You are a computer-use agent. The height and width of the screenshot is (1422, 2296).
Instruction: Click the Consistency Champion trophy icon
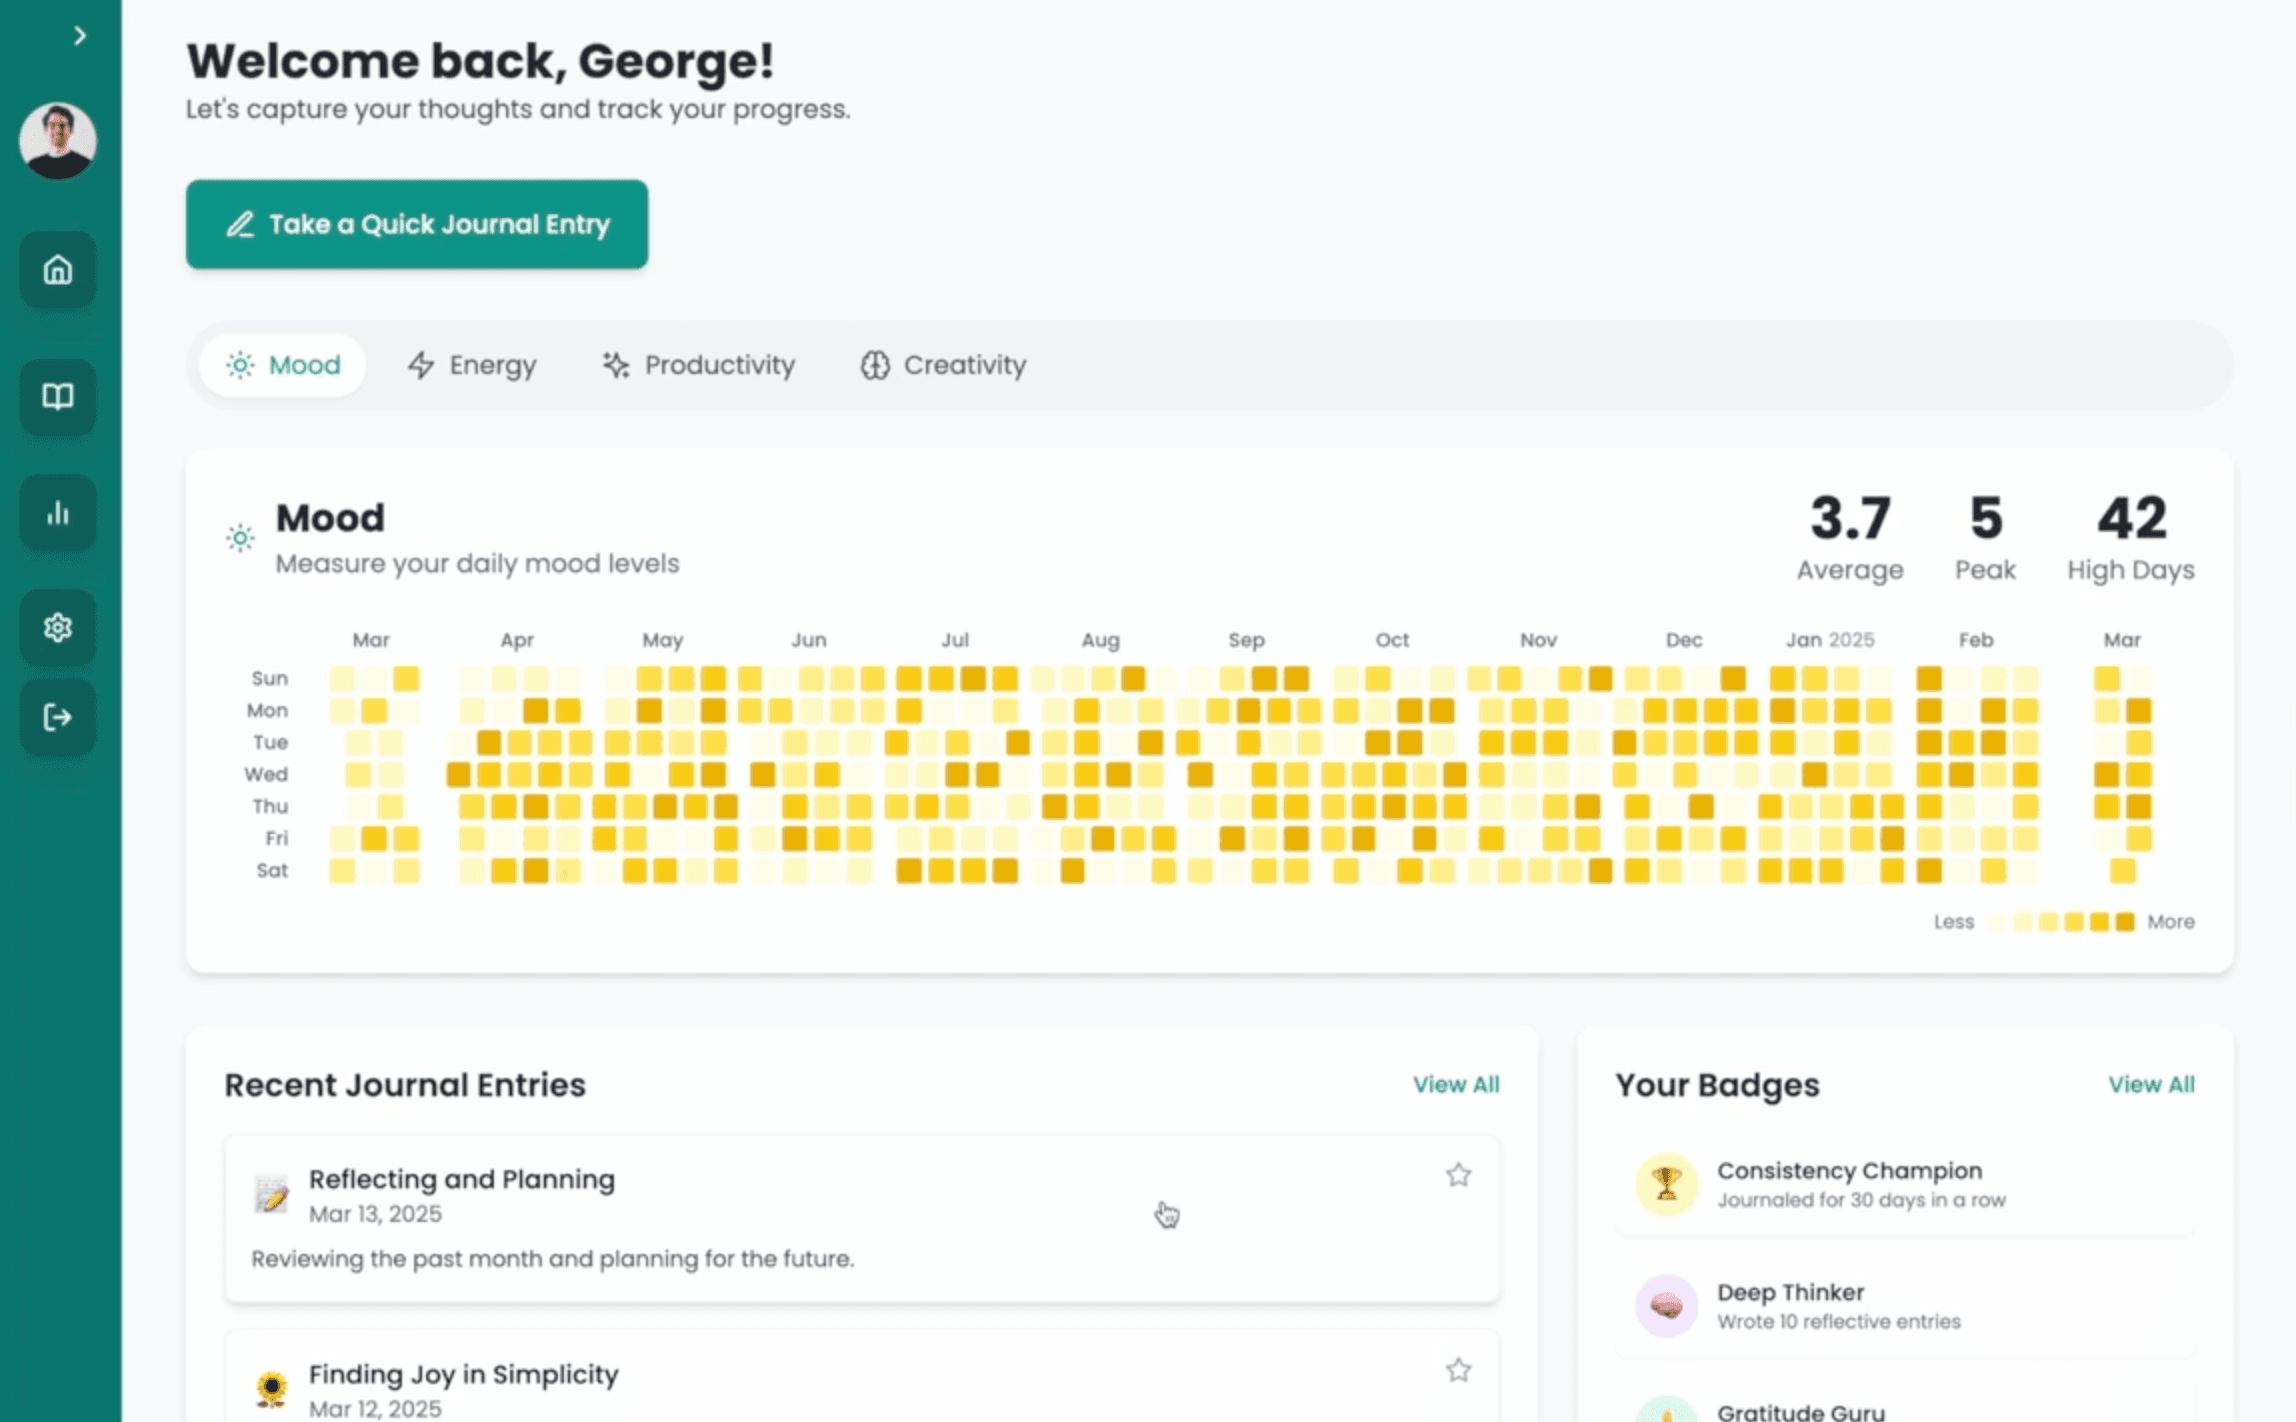point(1666,1184)
